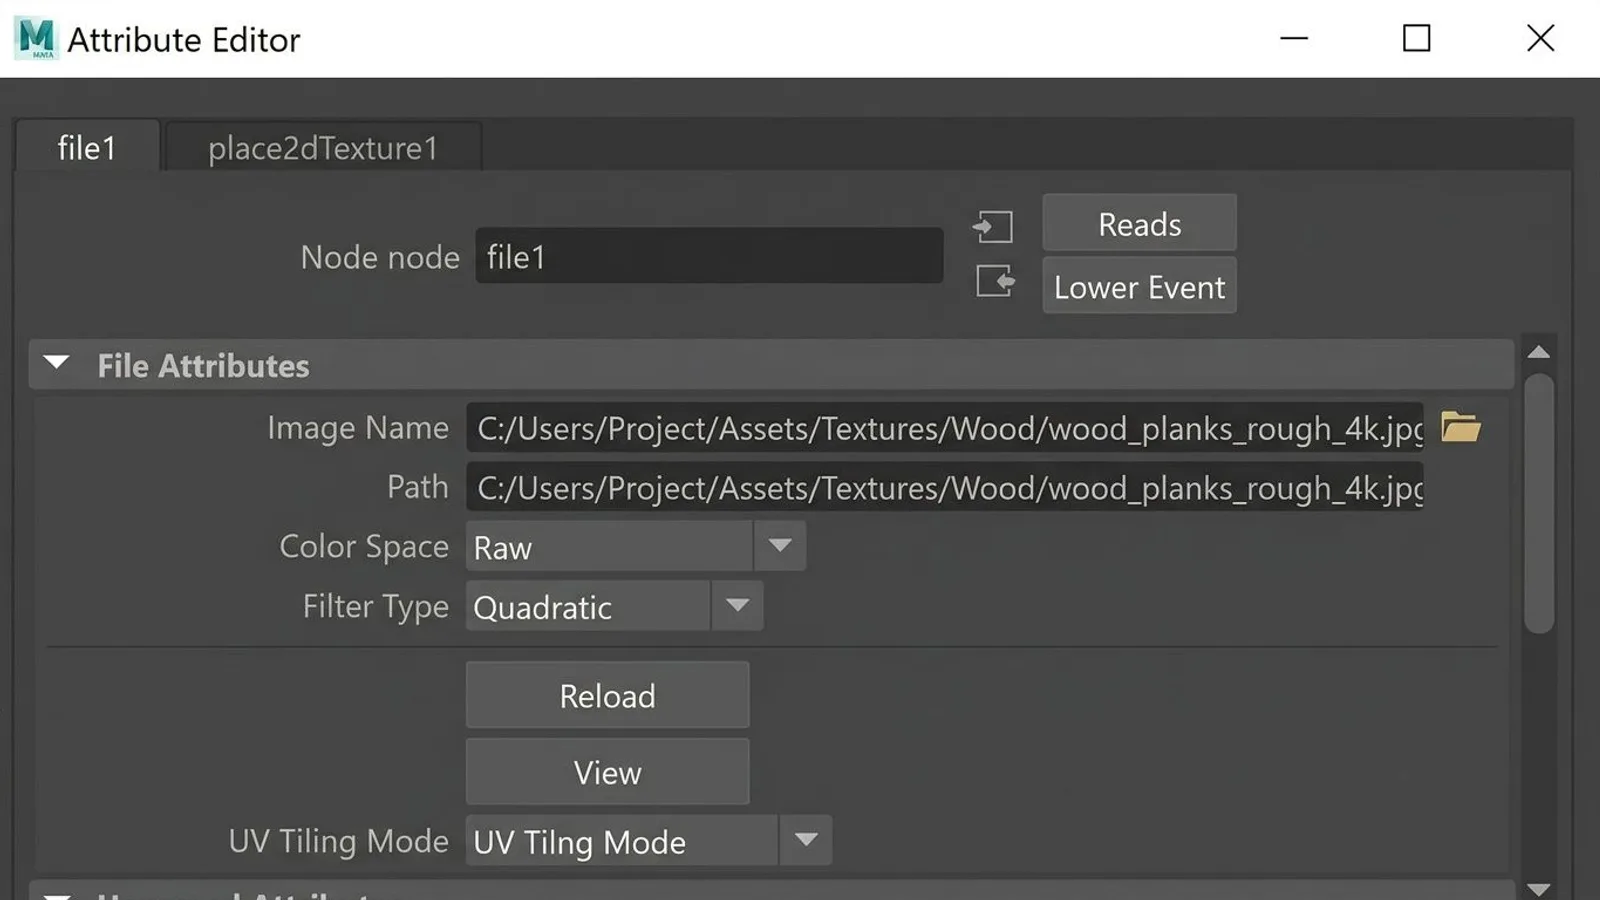Click the Node node label
This screenshot has width=1600, height=900.
pyautogui.click(x=380, y=257)
